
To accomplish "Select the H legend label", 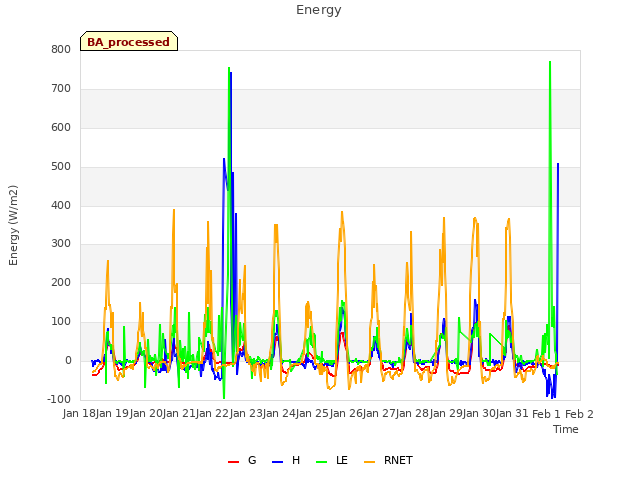I will (x=296, y=460).
